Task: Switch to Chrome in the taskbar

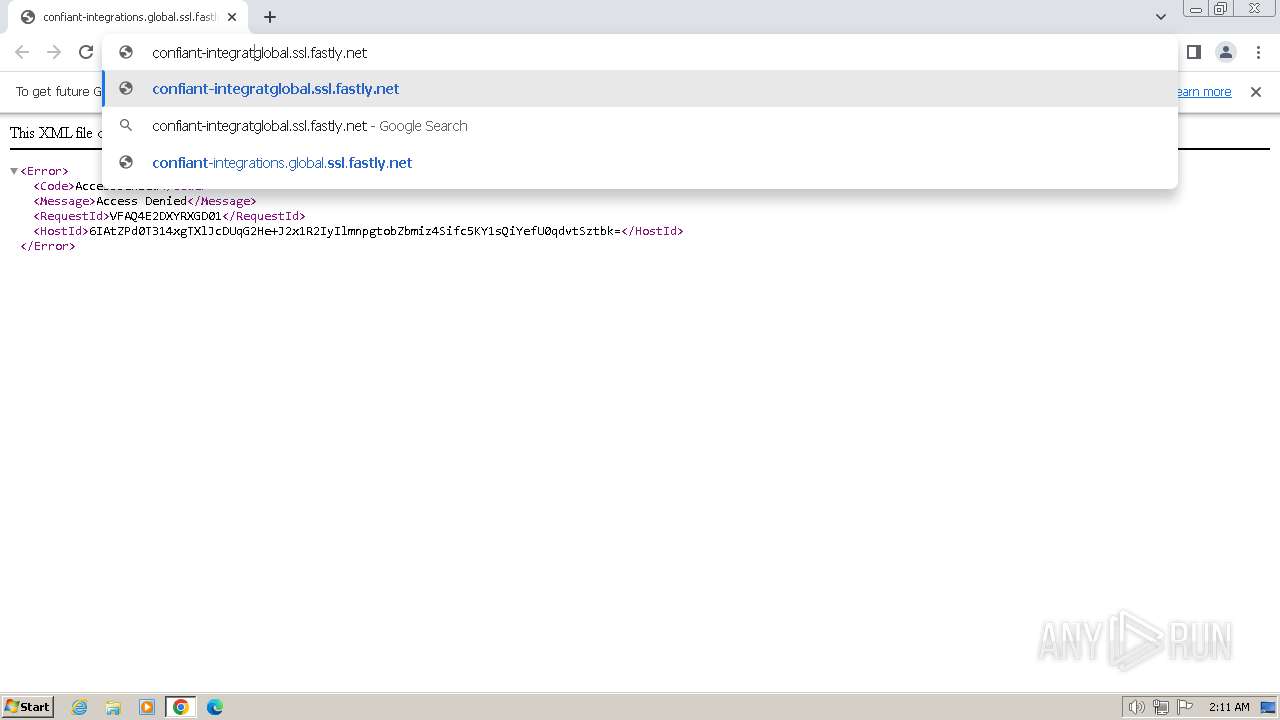Action: (x=181, y=707)
